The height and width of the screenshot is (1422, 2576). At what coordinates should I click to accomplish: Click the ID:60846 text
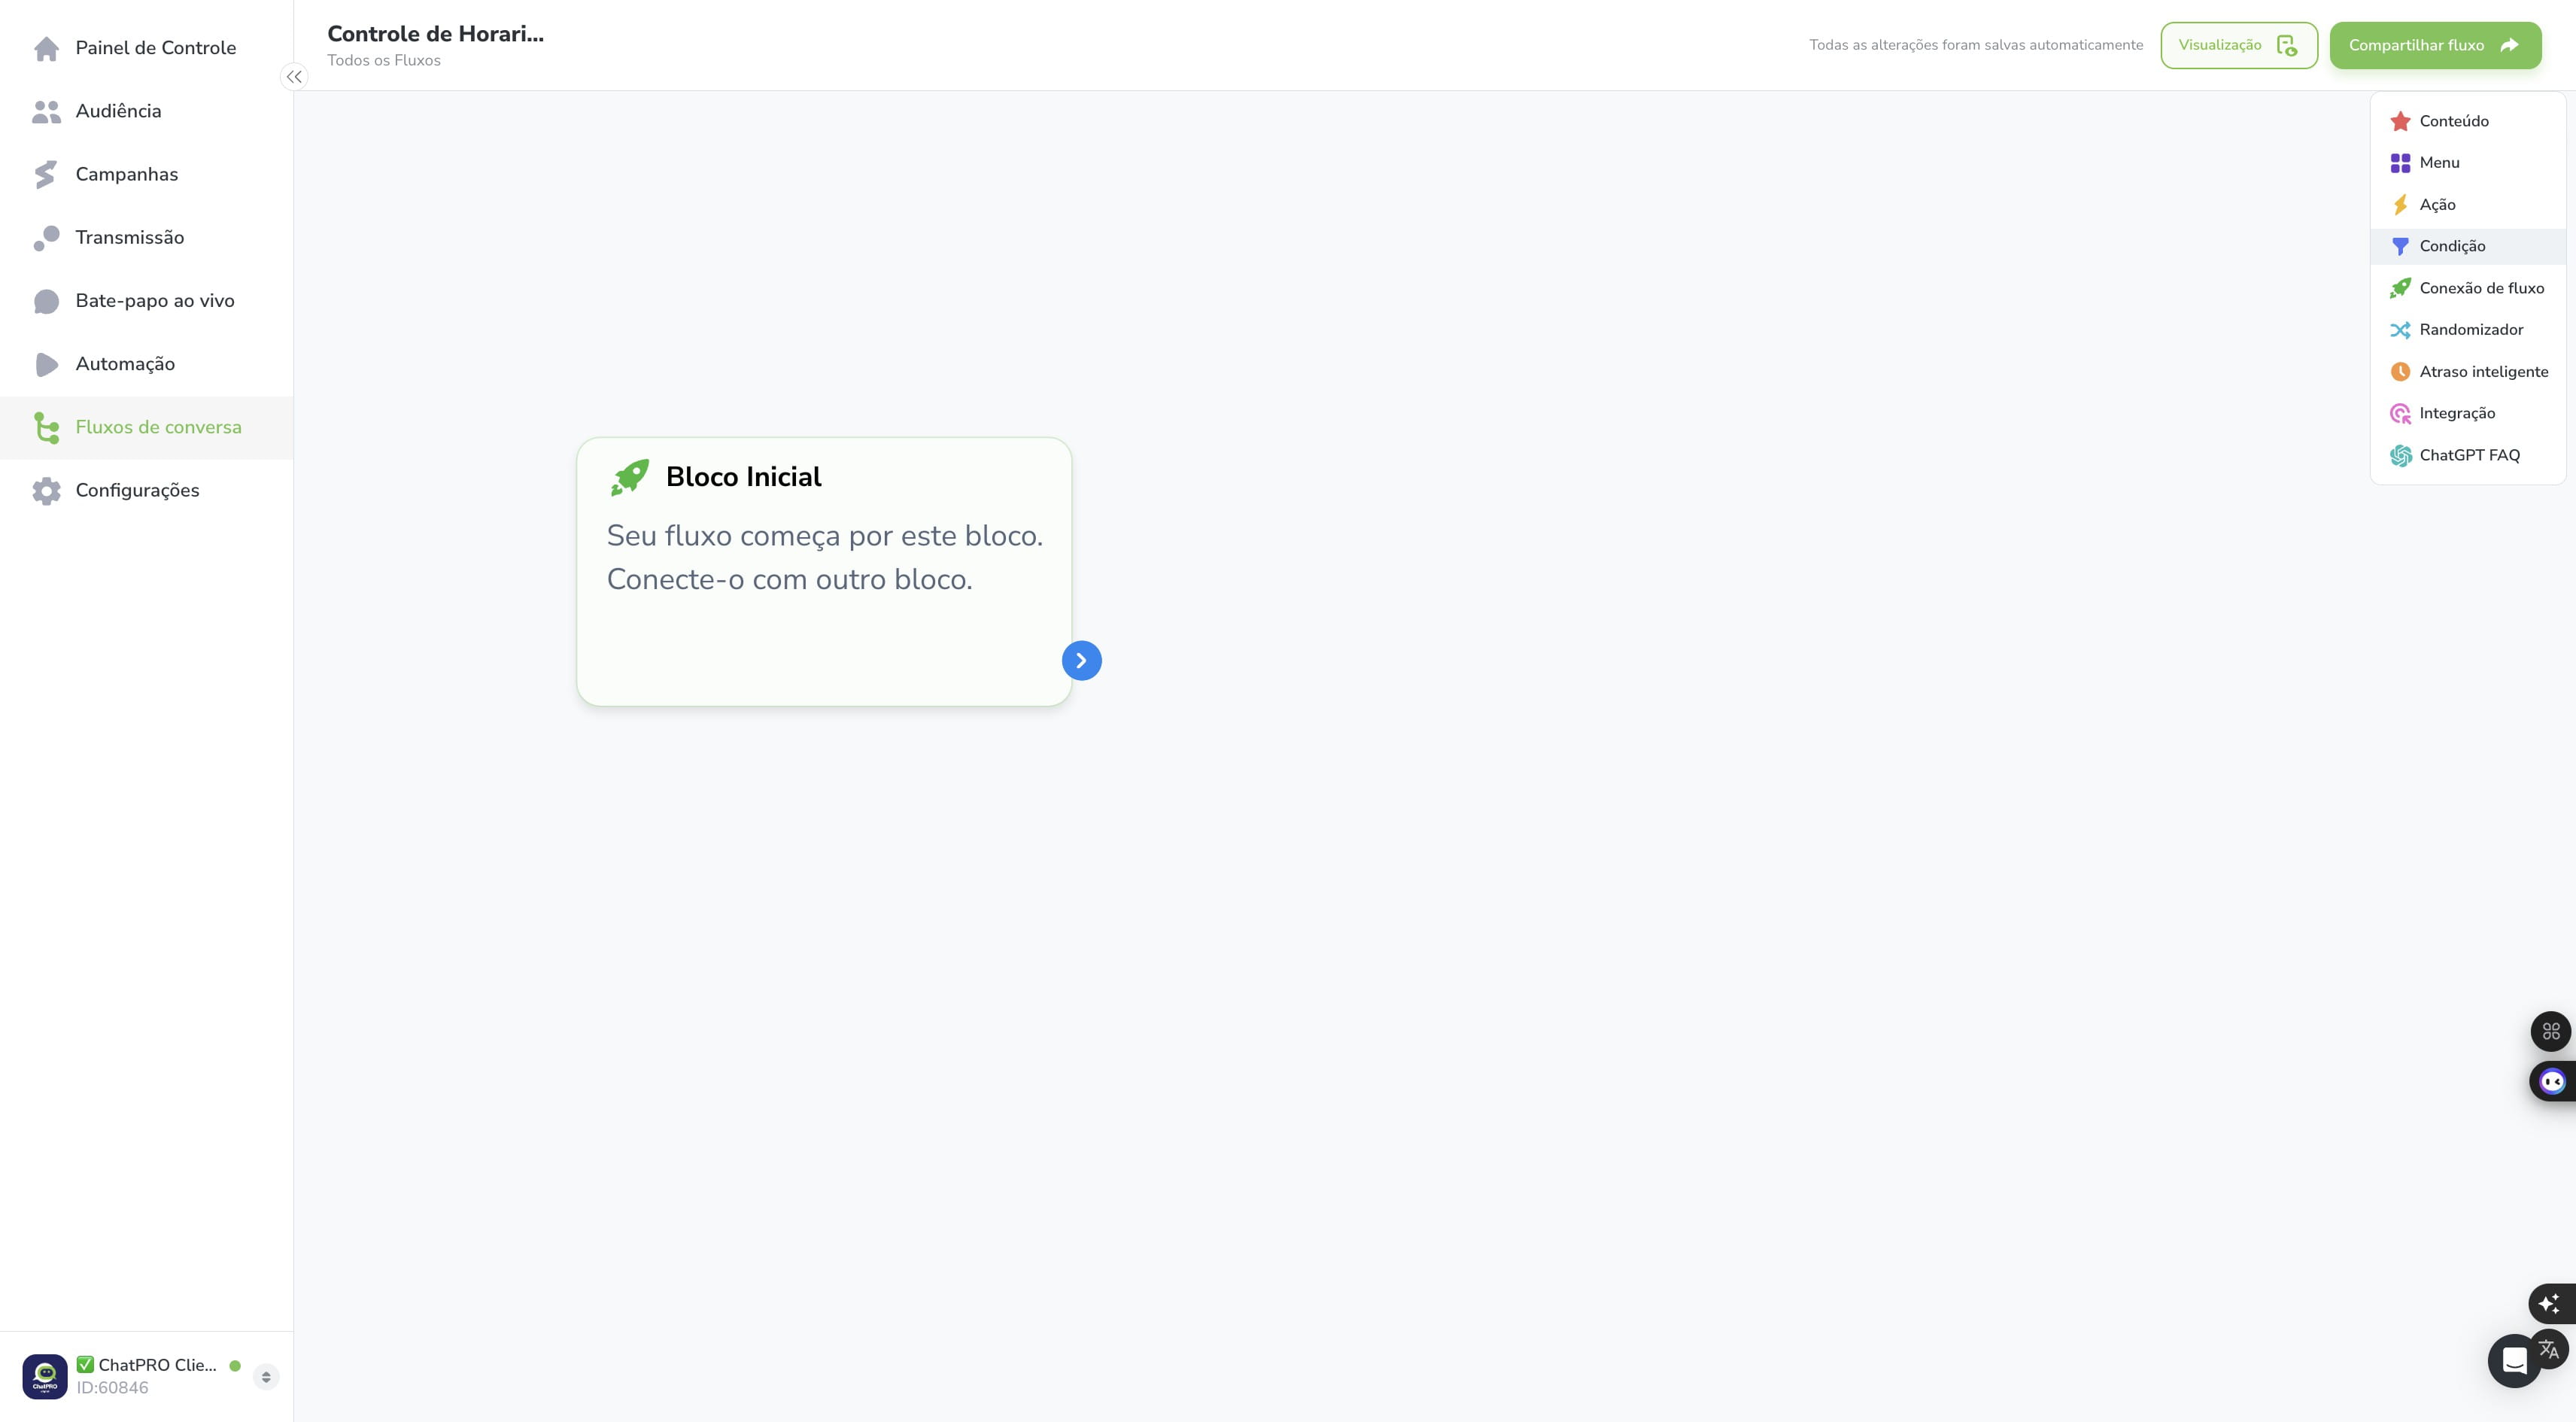point(112,1388)
